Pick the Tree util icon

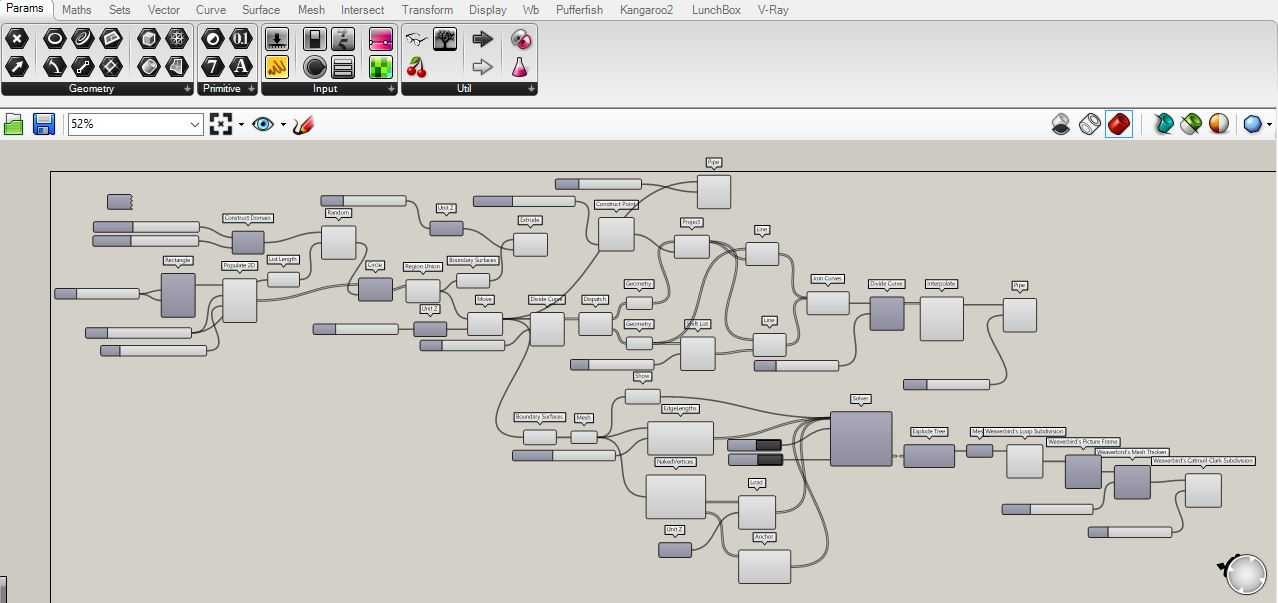[445, 39]
